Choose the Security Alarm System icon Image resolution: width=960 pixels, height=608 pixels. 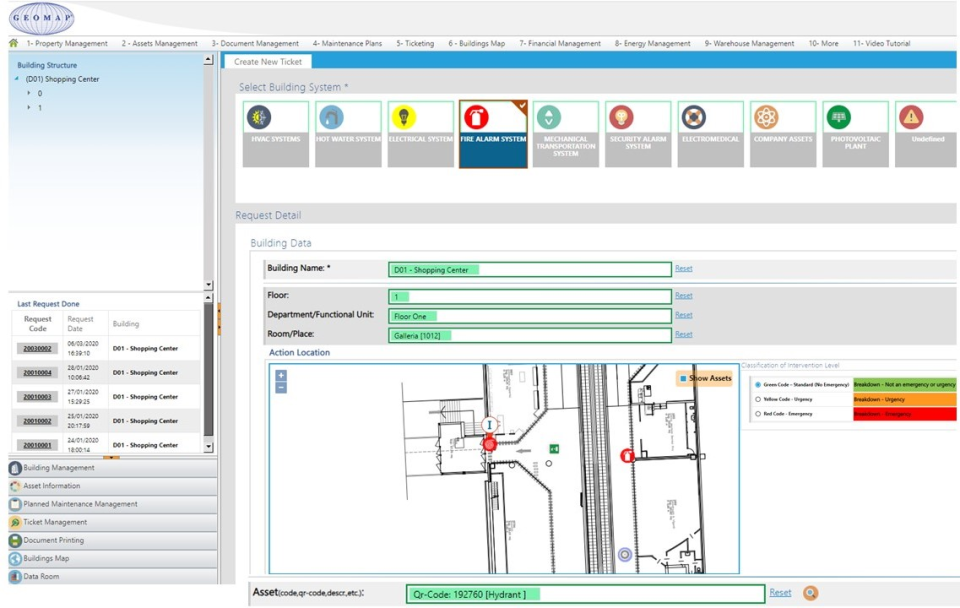tap(637, 131)
